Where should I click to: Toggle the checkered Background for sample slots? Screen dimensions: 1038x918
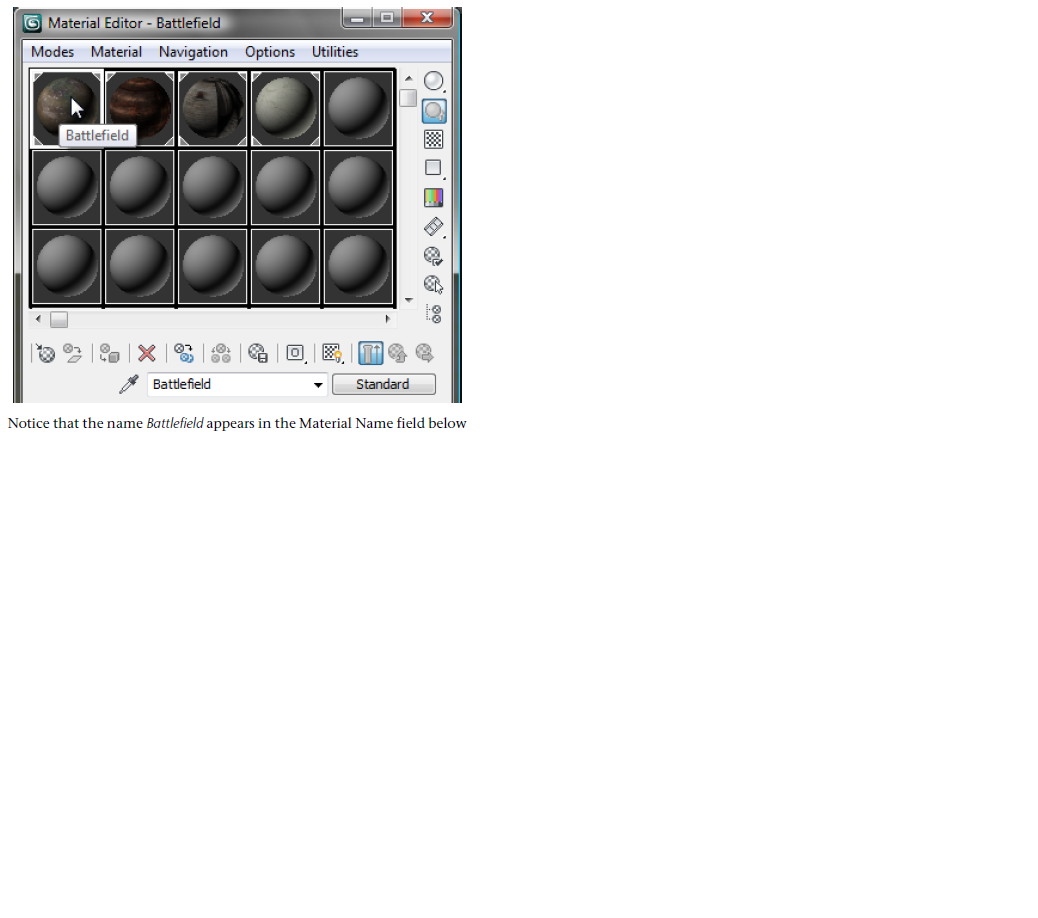[x=434, y=139]
